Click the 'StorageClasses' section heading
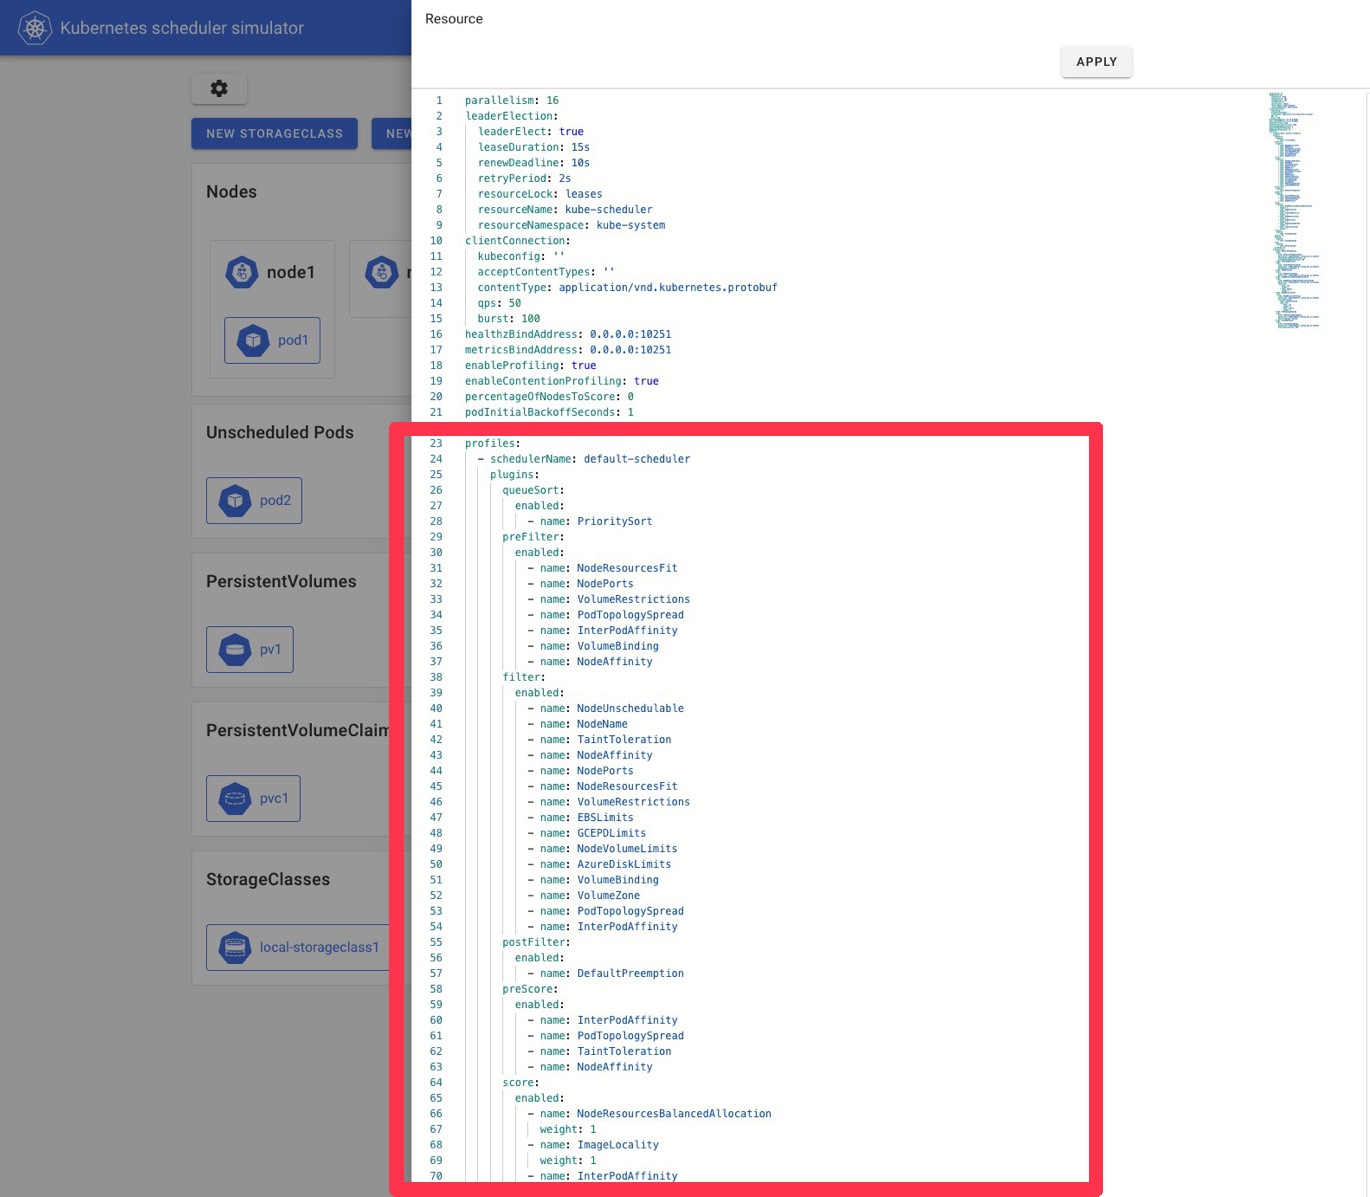1370x1197 pixels. tap(268, 879)
